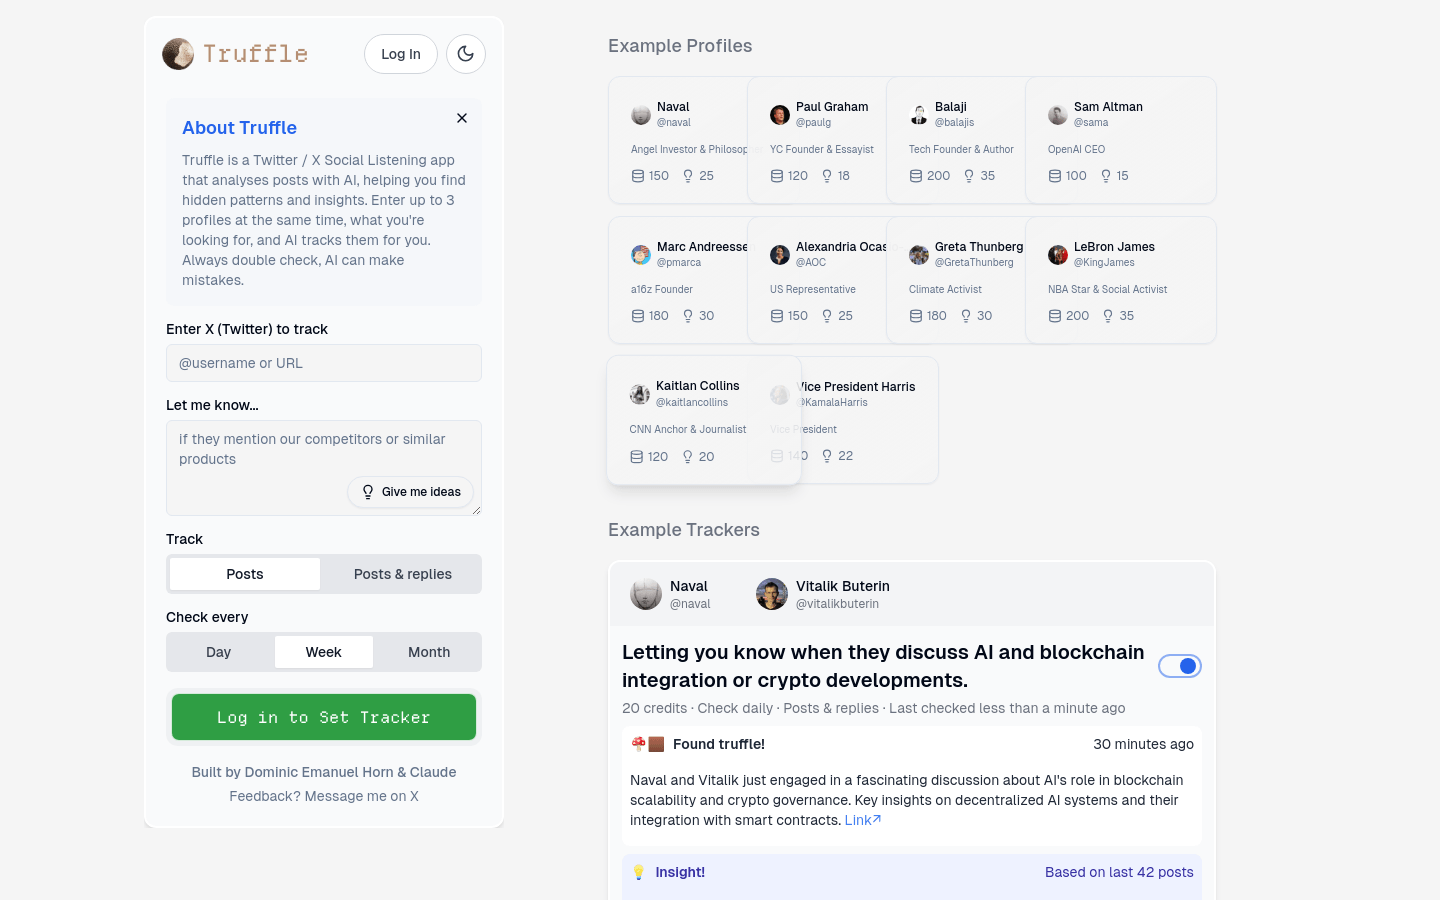
Task: Click the posts icon on Kaitlan Collins card
Action: tap(637, 457)
